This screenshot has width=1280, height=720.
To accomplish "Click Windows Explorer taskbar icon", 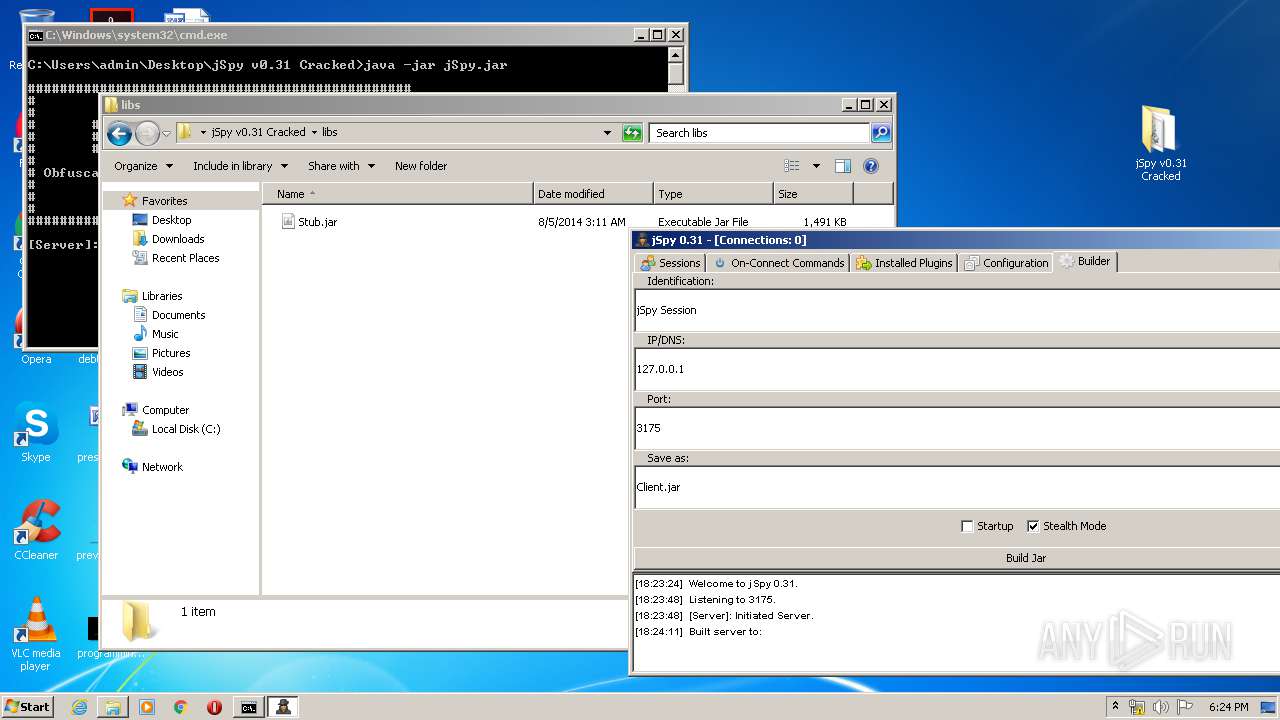I will point(113,707).
